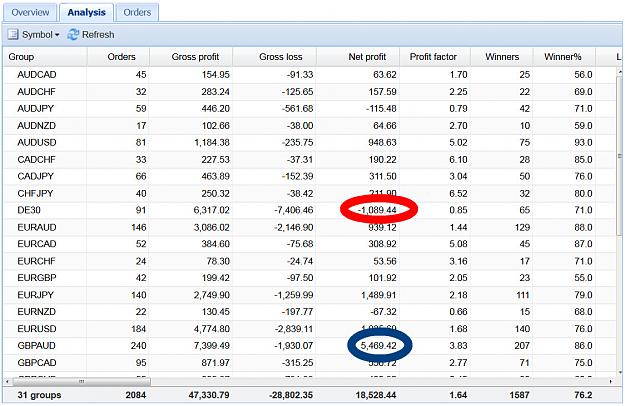Viewport: 625px width, 406px height.
Task: Click the Refresh icon
Action: pos(73,35)
